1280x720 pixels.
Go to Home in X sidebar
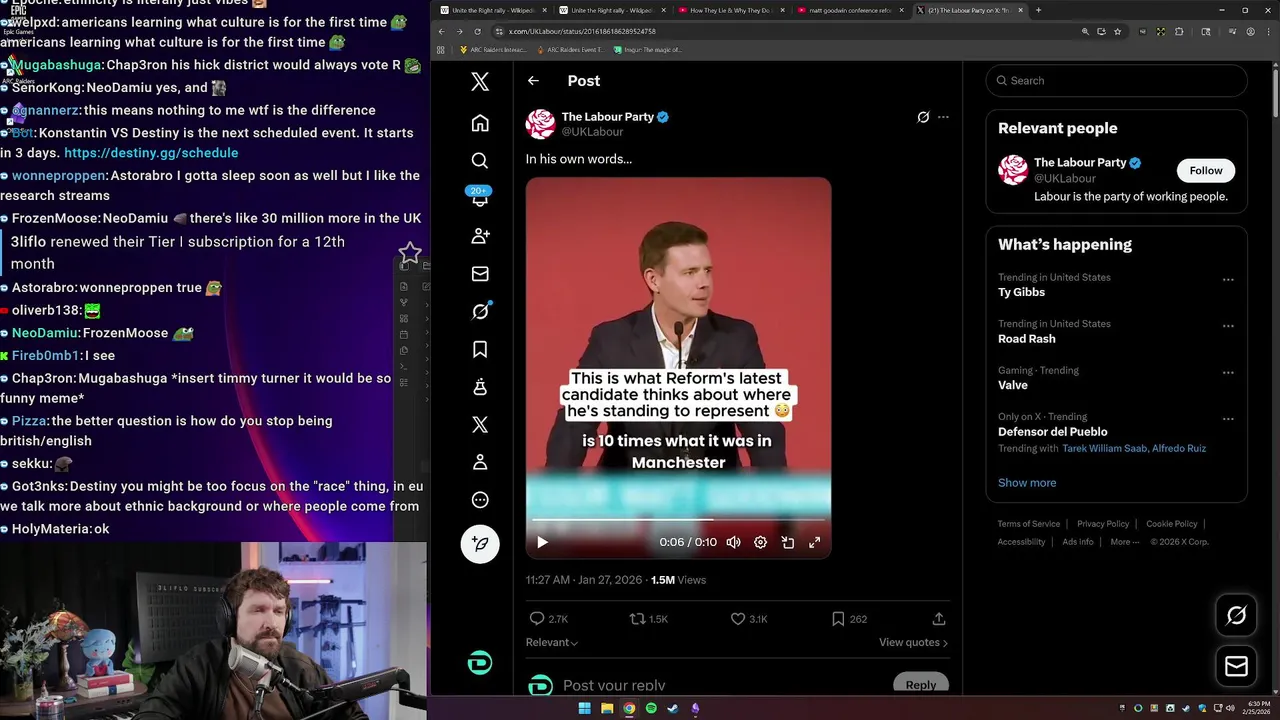pos(480,123)
